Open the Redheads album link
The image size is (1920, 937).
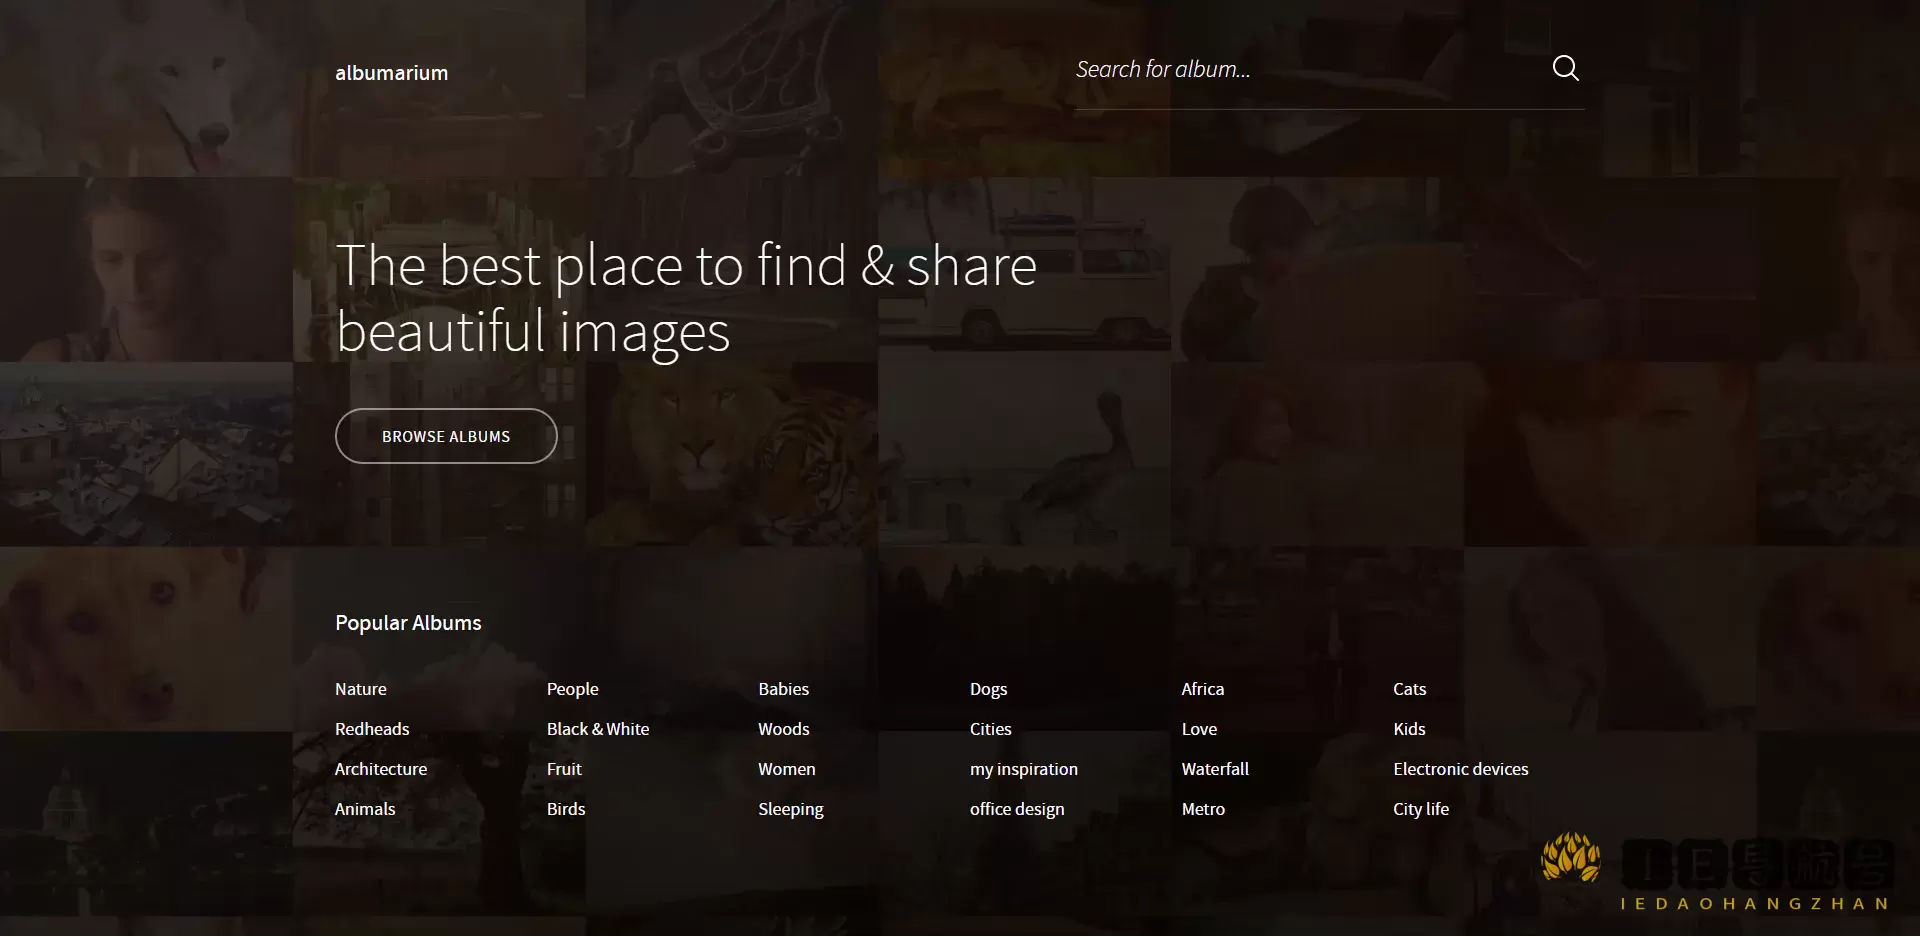pyautogui.click(x=372, y=729)
